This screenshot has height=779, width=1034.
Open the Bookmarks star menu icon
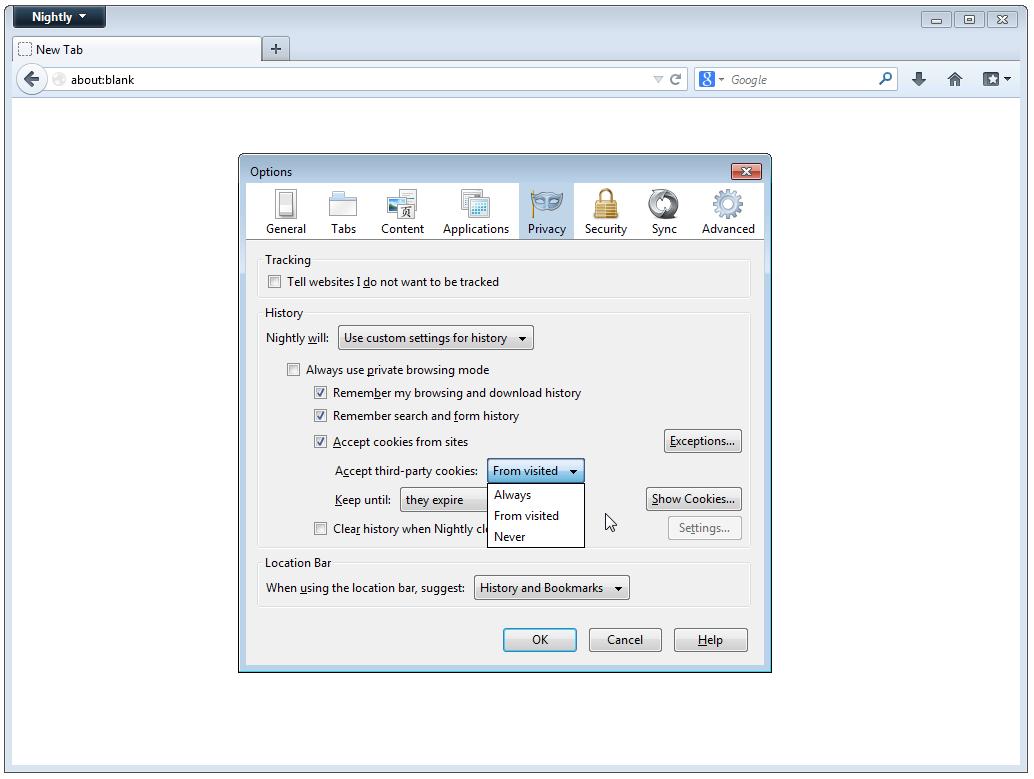[x=996, y=80]
